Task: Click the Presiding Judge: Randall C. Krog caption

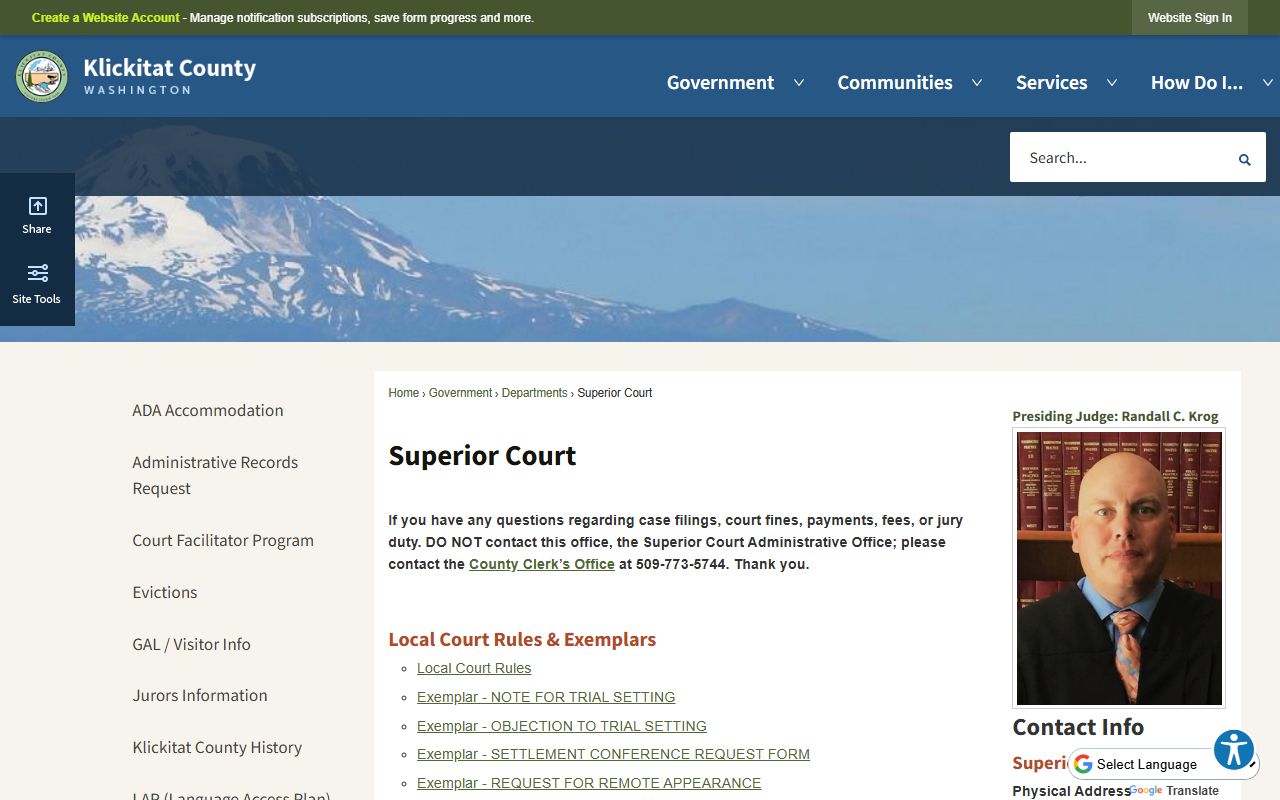Action: 1115,416
